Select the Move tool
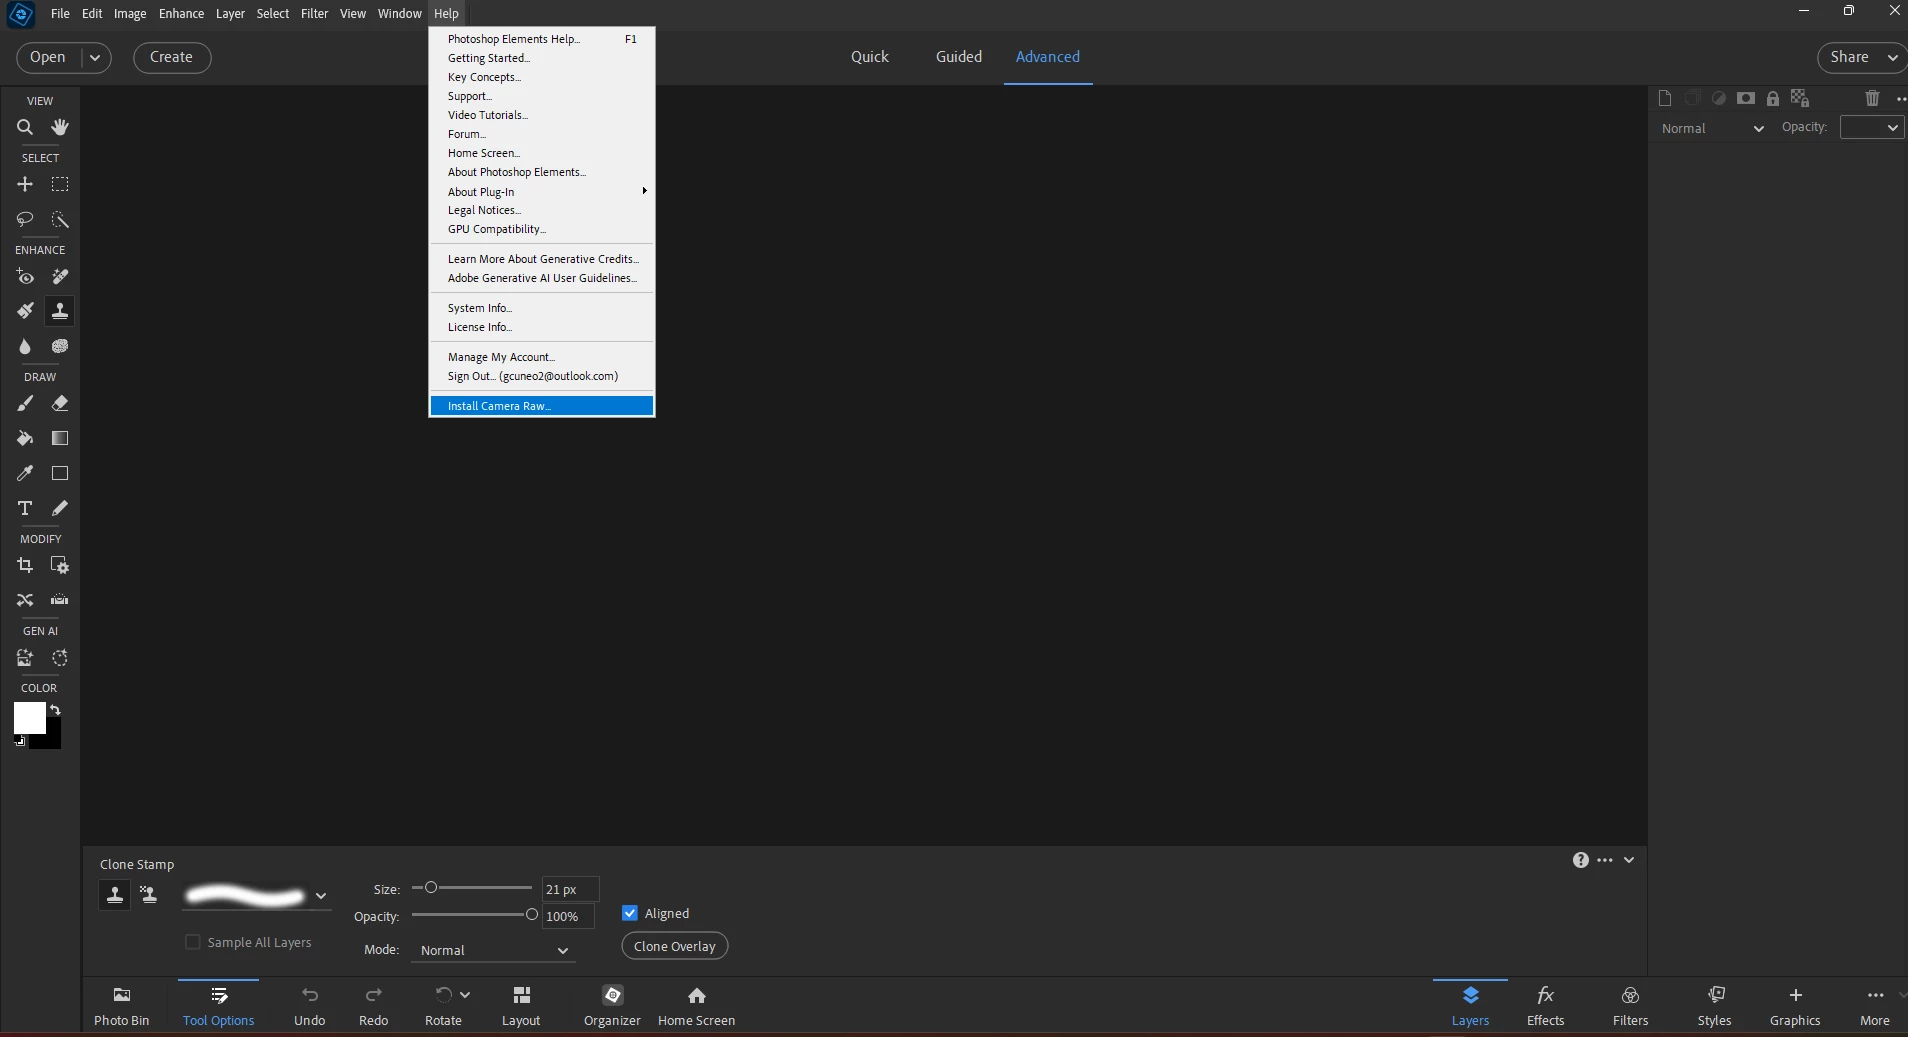 (25, 184)
